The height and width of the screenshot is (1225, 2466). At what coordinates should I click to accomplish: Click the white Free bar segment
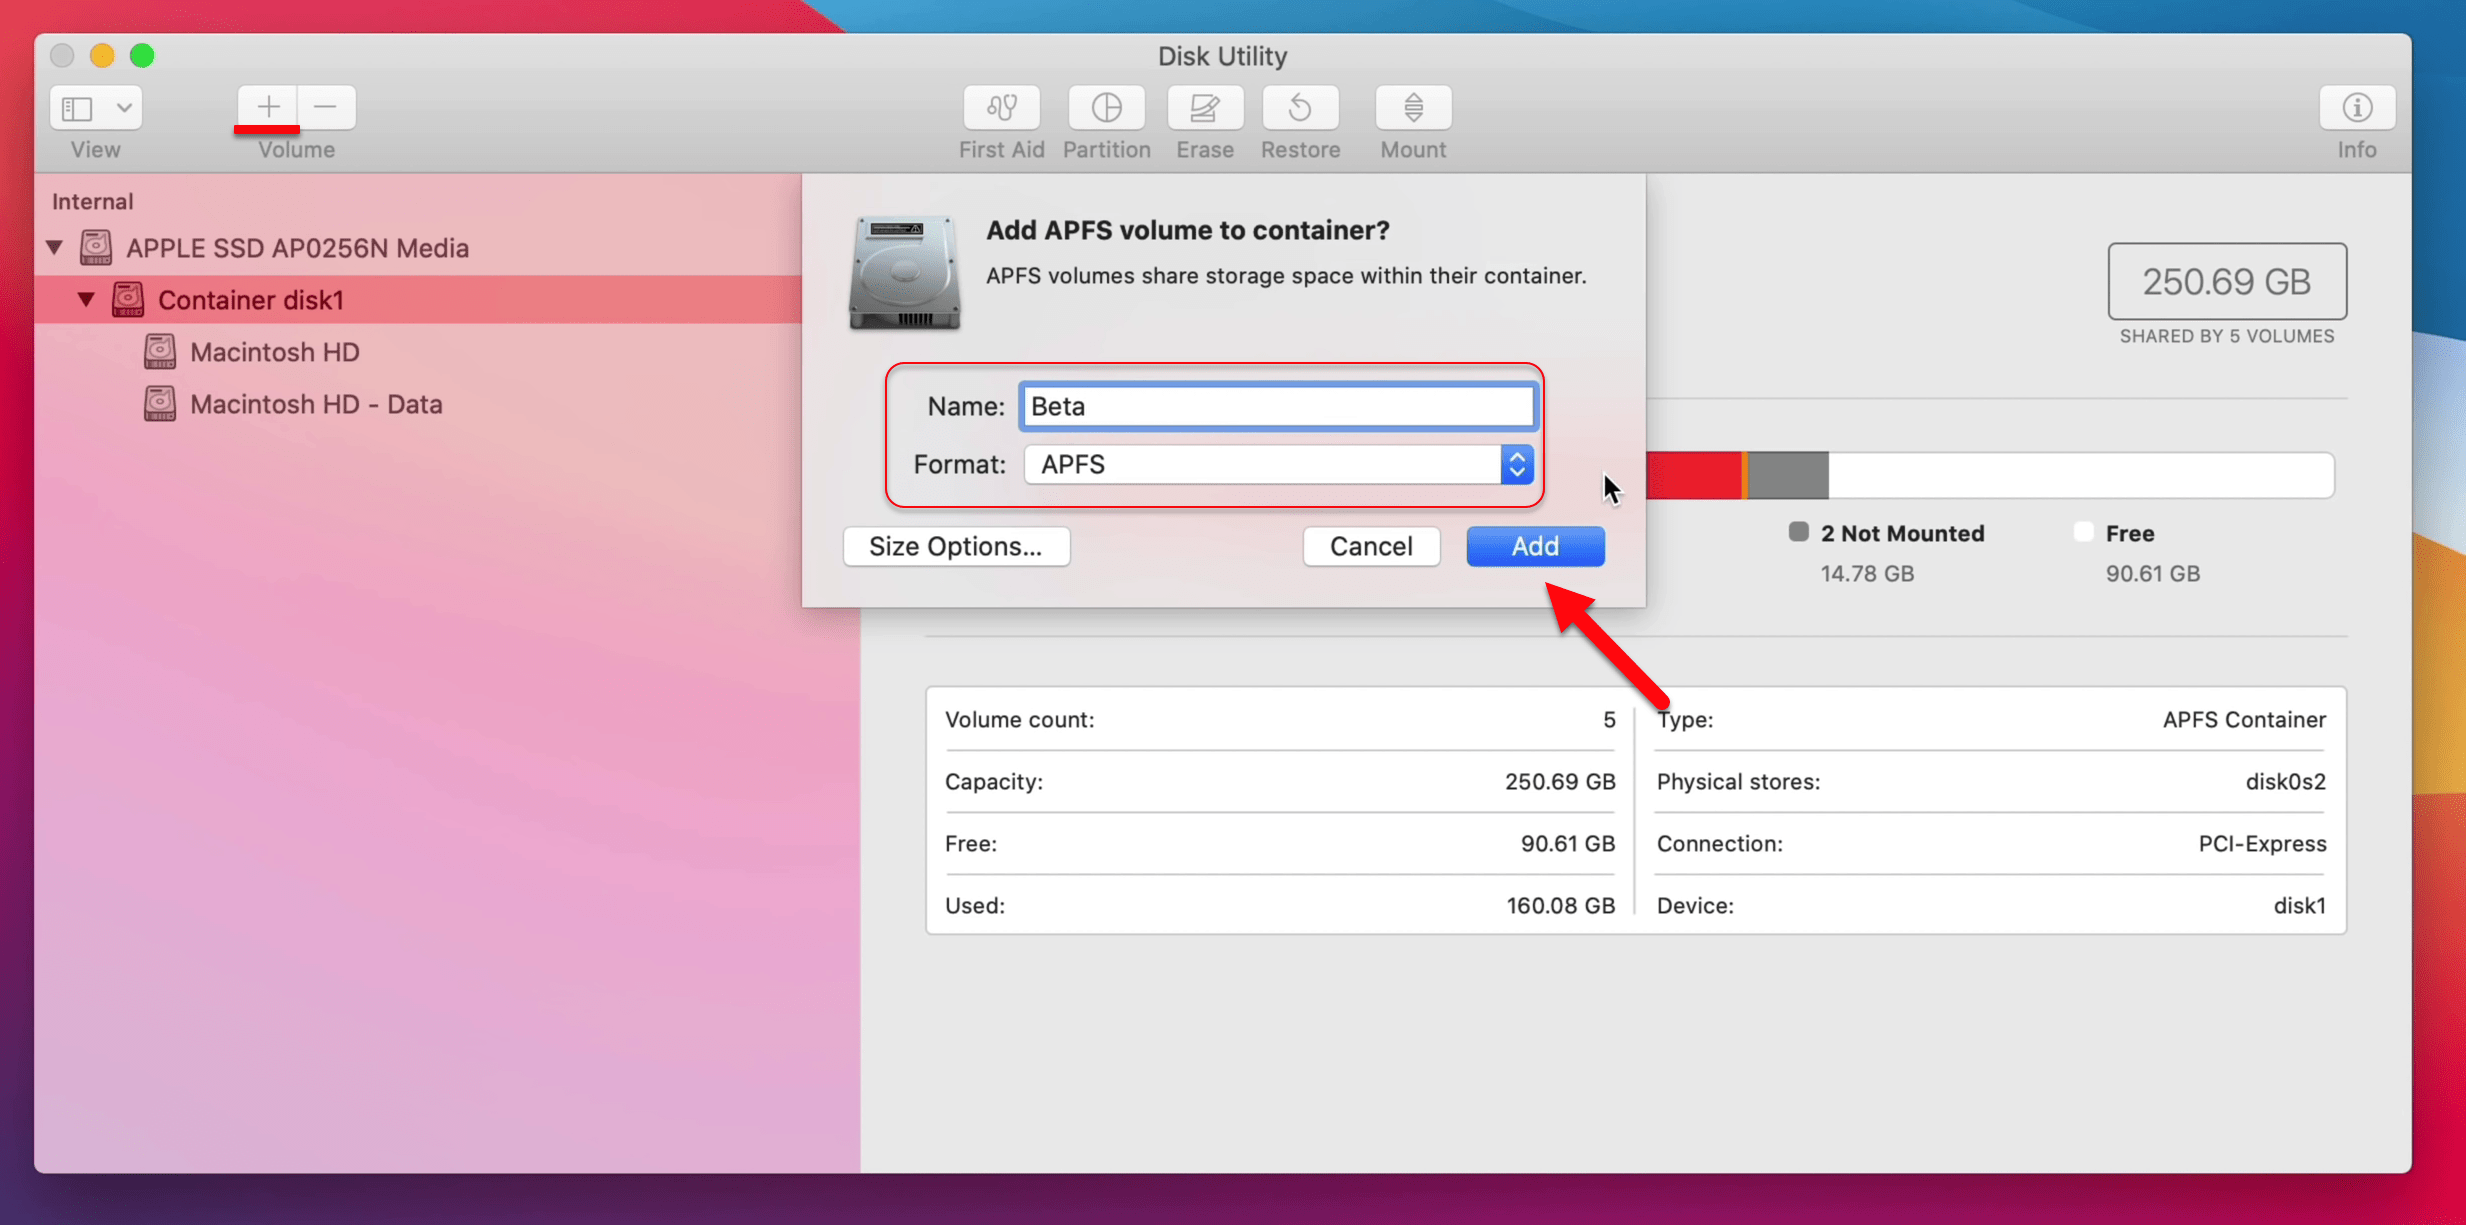point(2081,475)
